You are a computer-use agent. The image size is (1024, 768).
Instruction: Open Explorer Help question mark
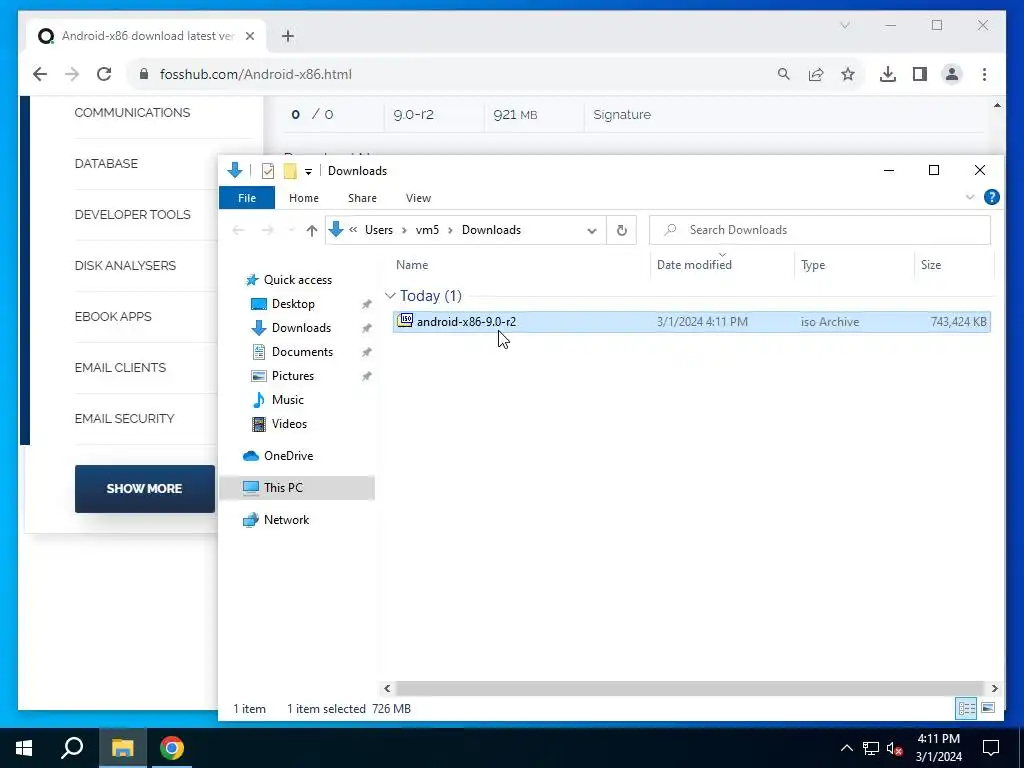tap(991, 197)
